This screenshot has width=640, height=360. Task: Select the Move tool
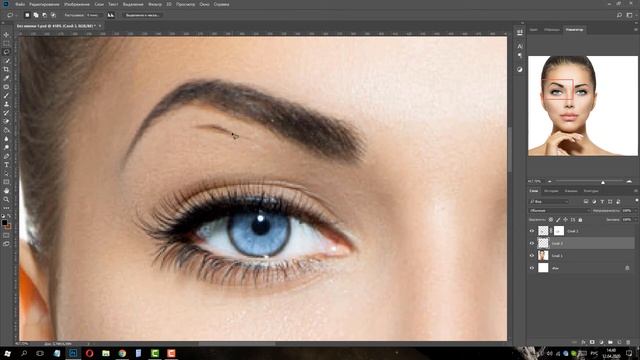6,35
